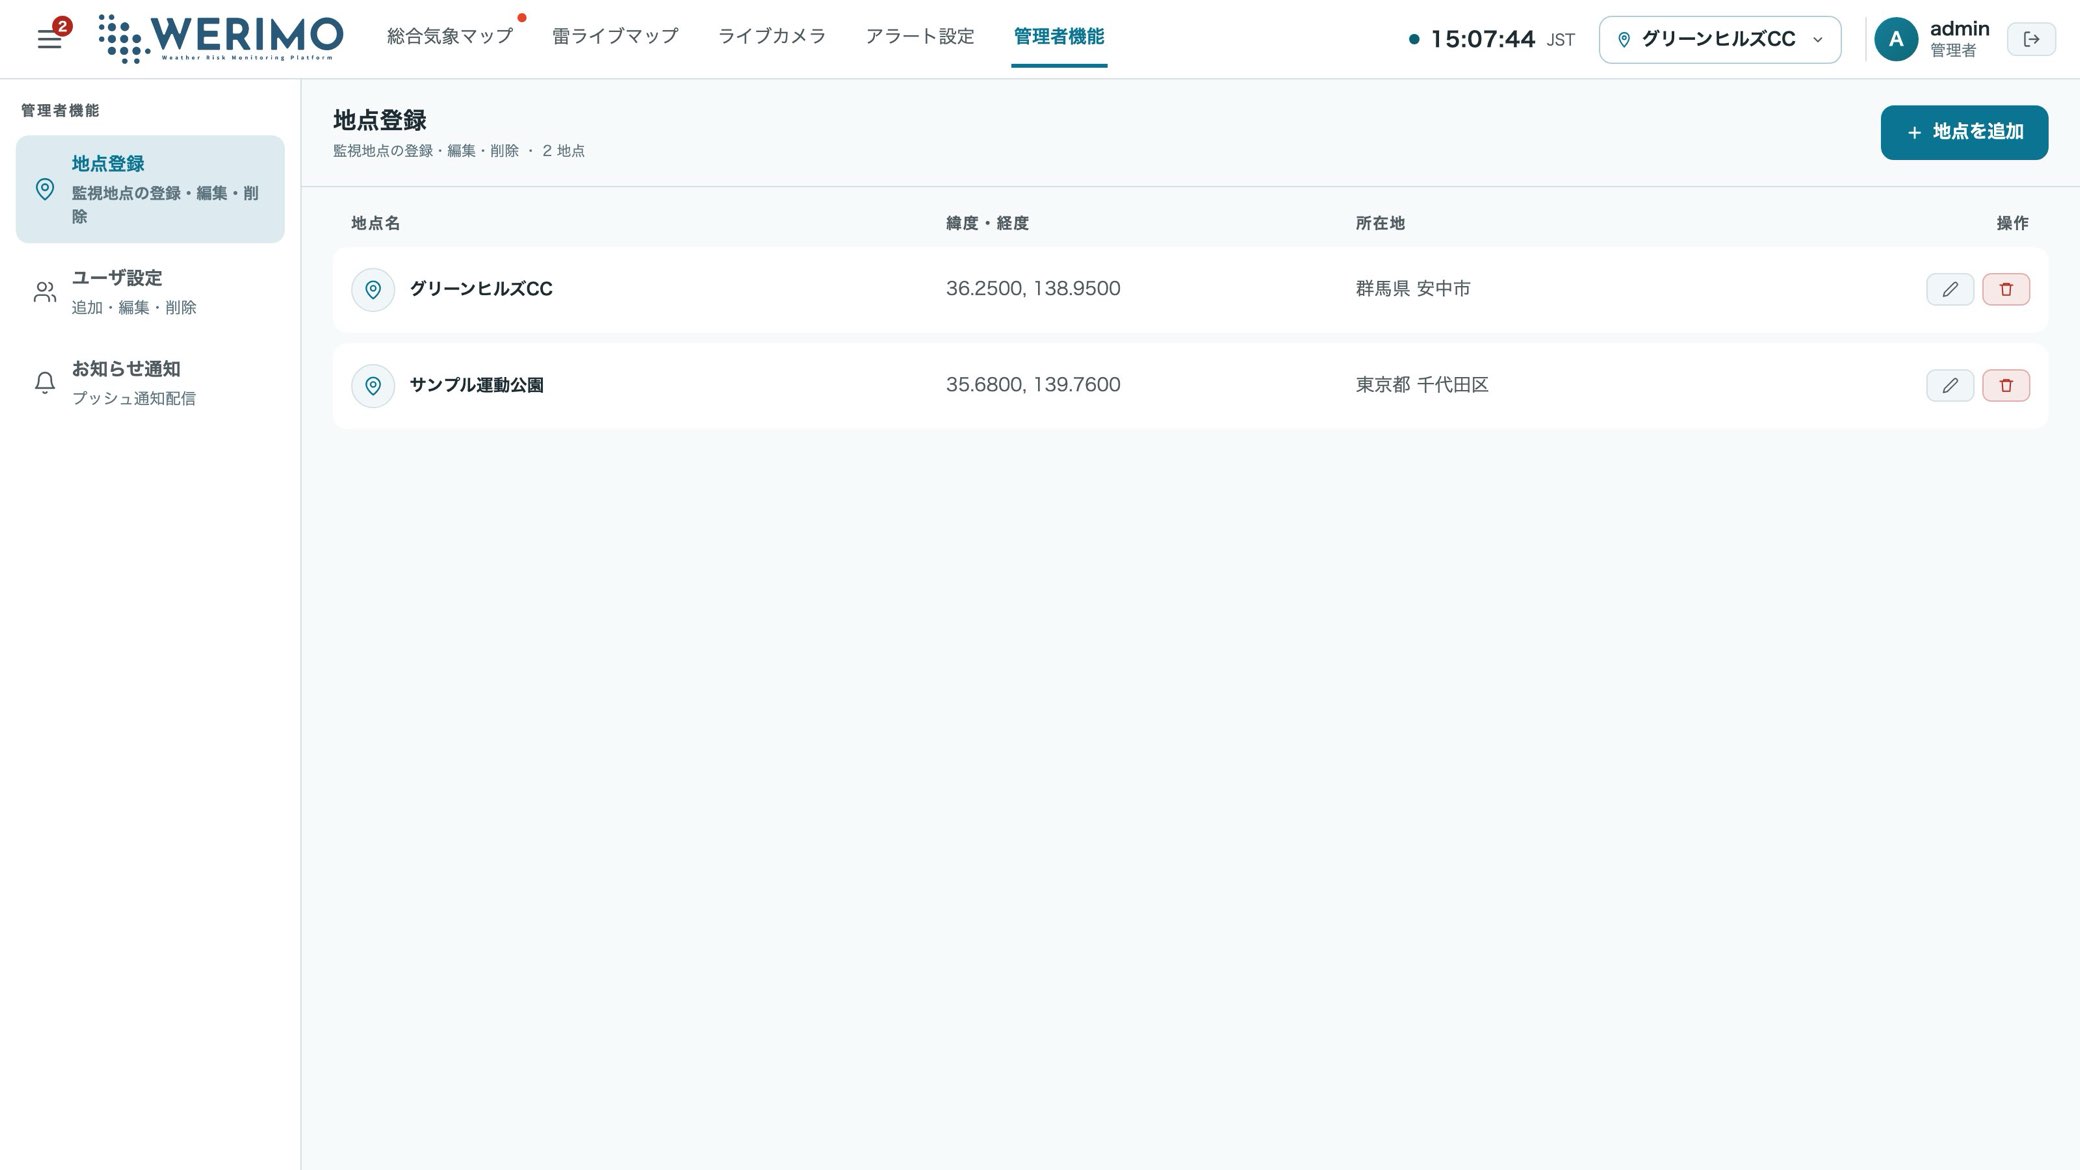
Task: Click the 地点名 column header
Action: [x=375, y=223]
